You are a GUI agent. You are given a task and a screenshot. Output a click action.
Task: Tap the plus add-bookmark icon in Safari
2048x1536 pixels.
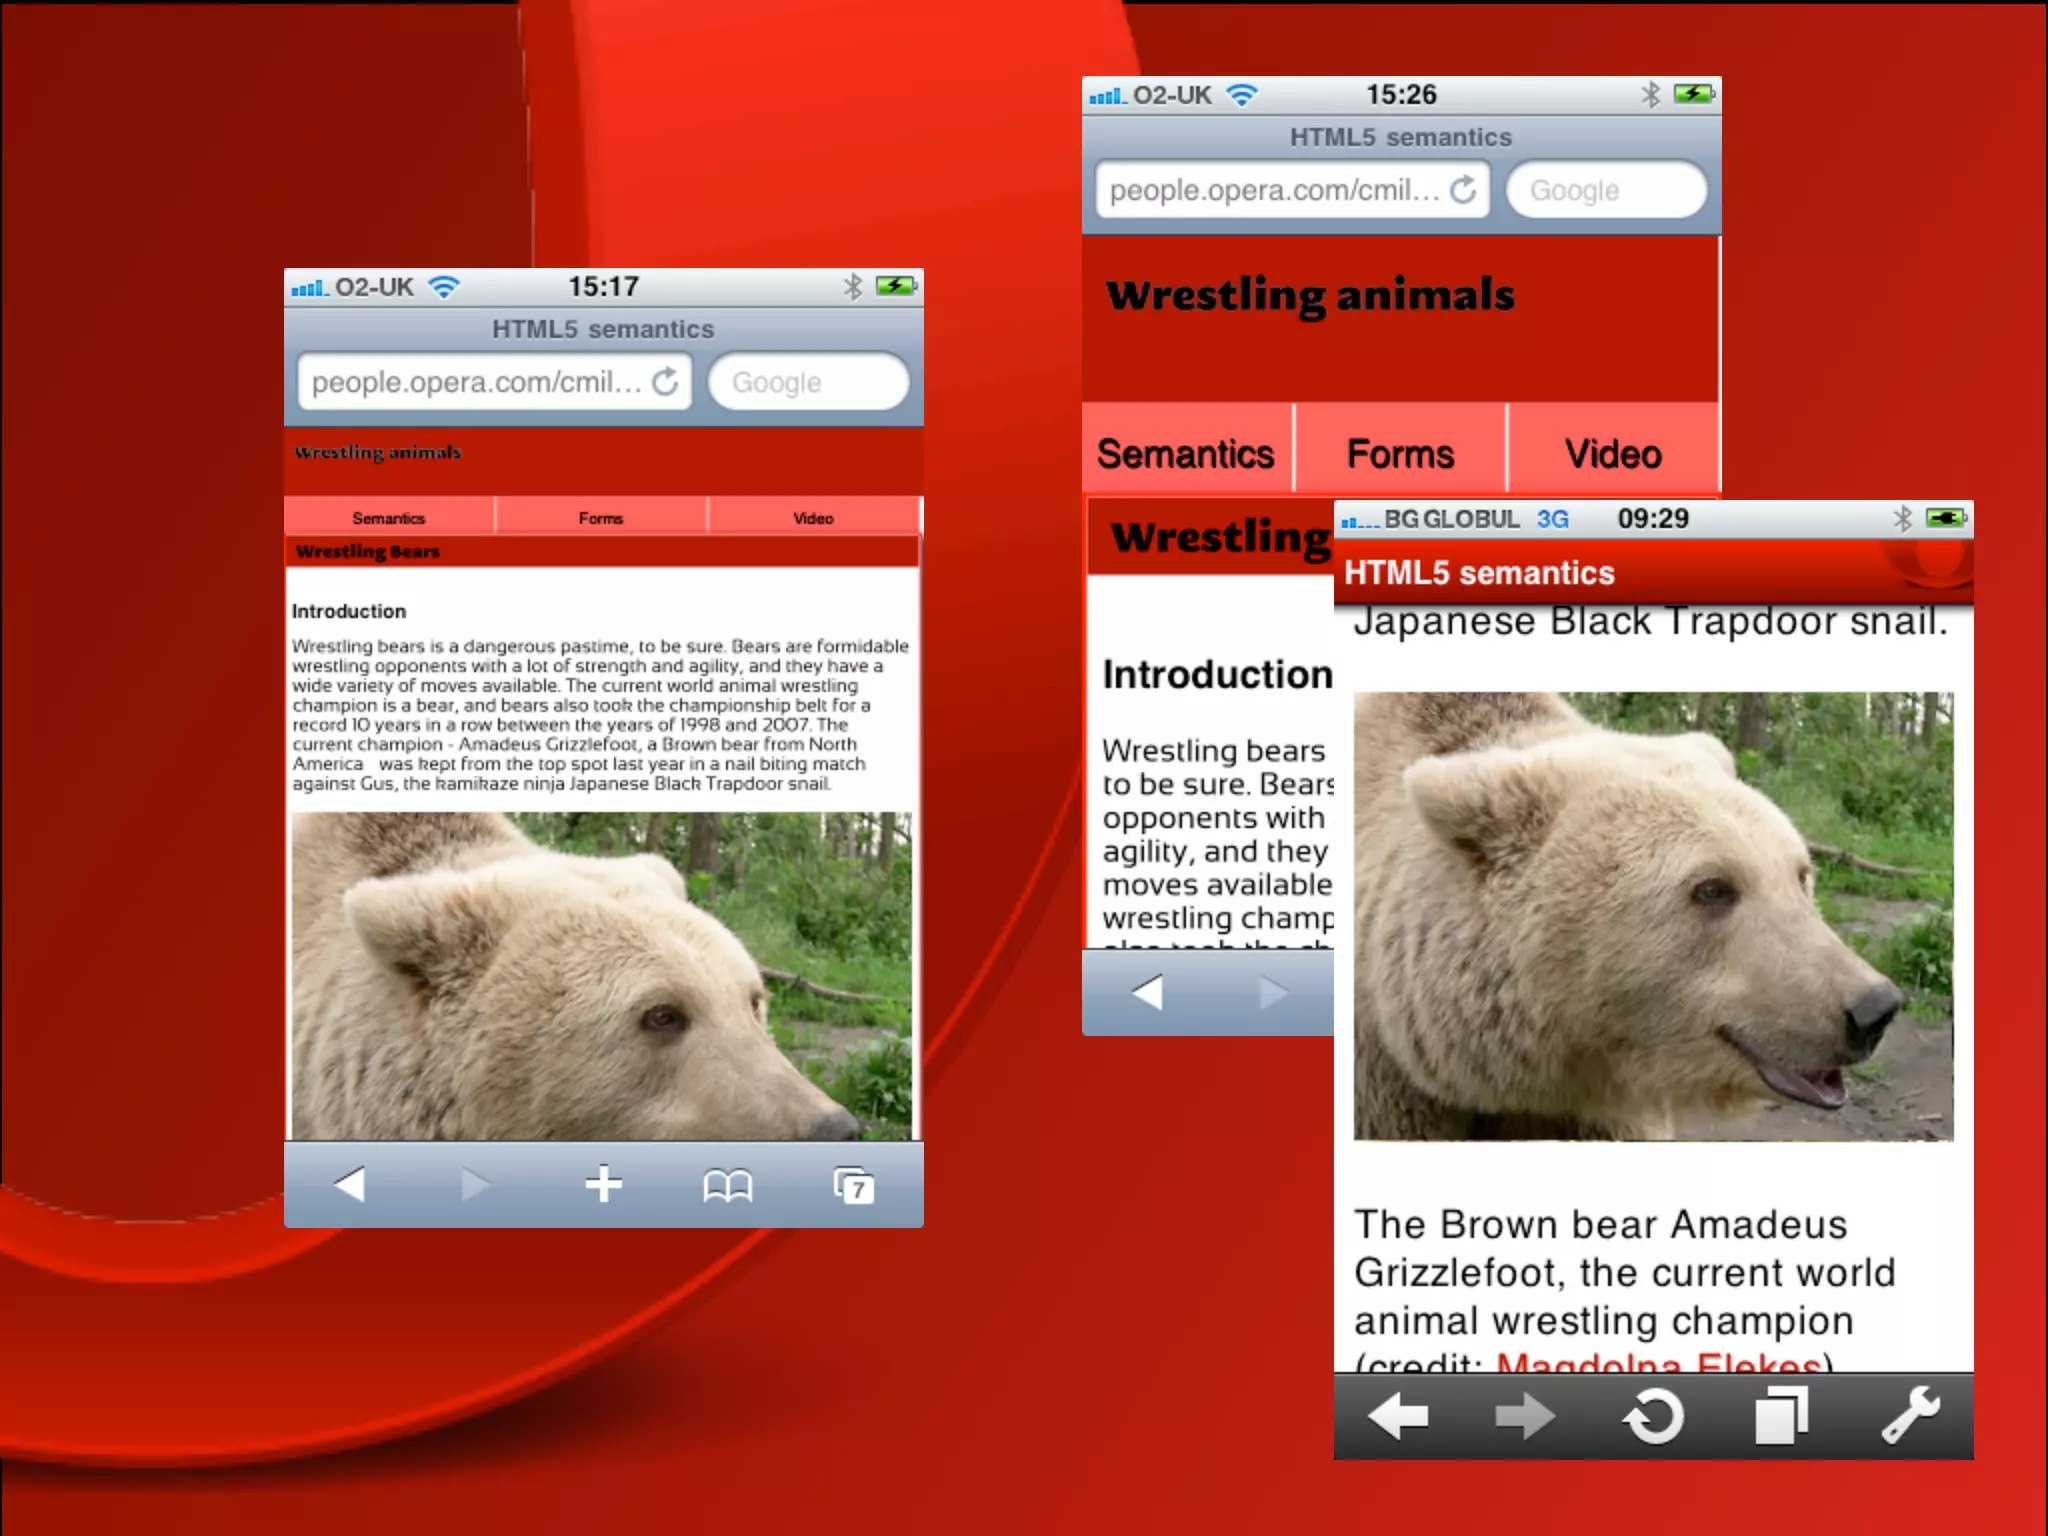point(603,1185)
